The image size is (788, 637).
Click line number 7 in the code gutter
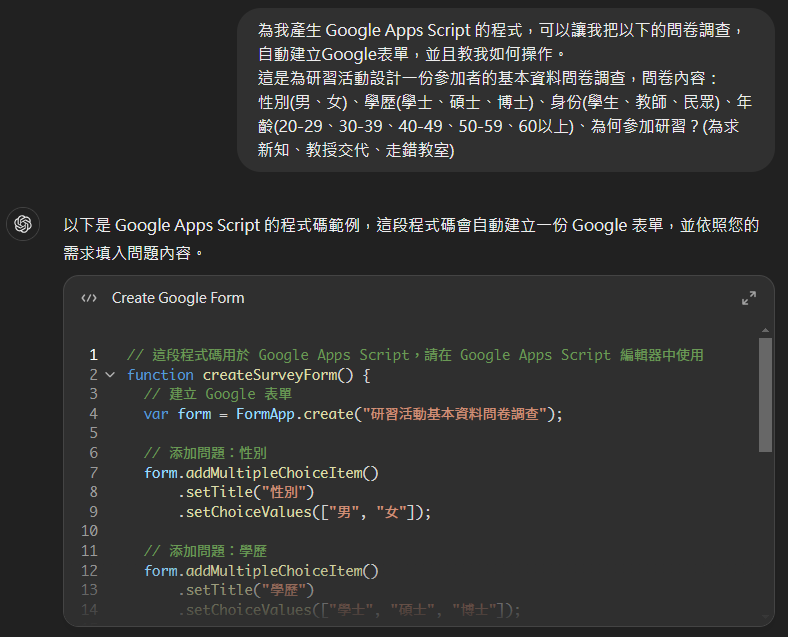click(x=93, y=473)
